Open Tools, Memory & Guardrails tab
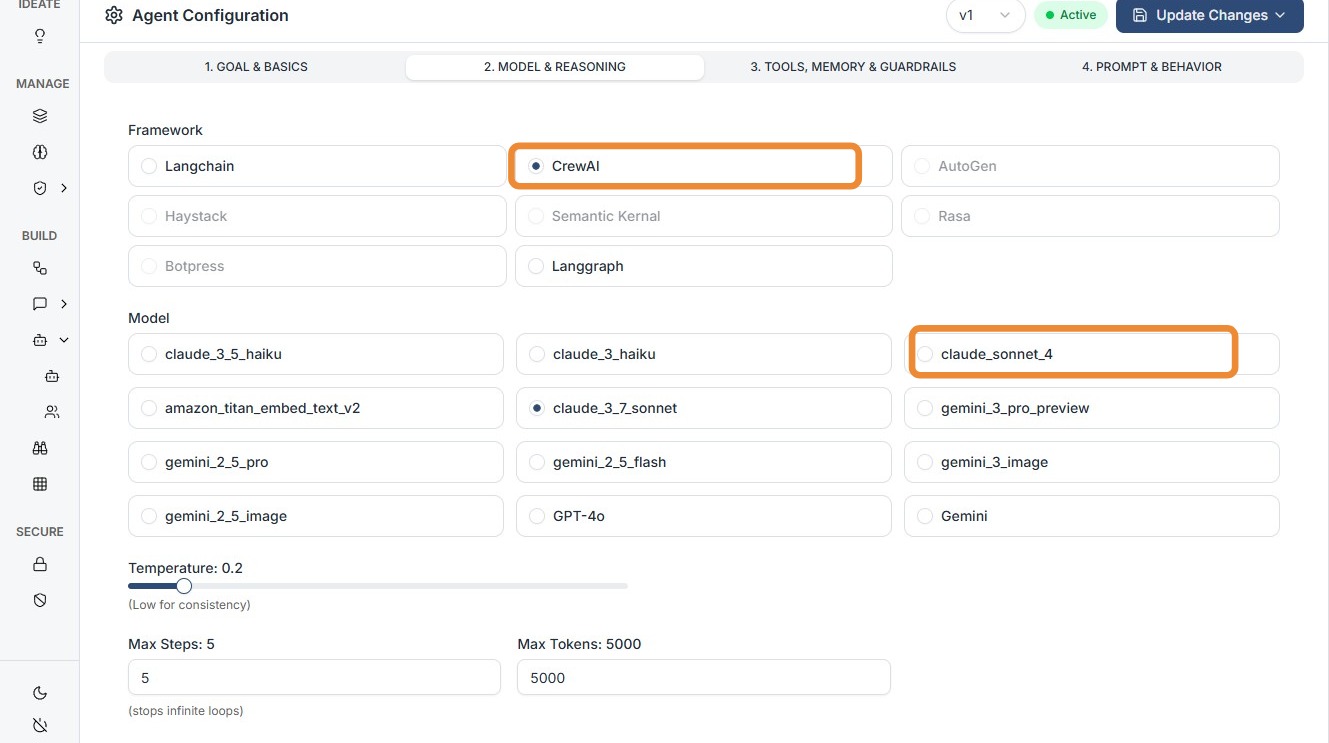 pyautogui.click(x=853, y=67)
